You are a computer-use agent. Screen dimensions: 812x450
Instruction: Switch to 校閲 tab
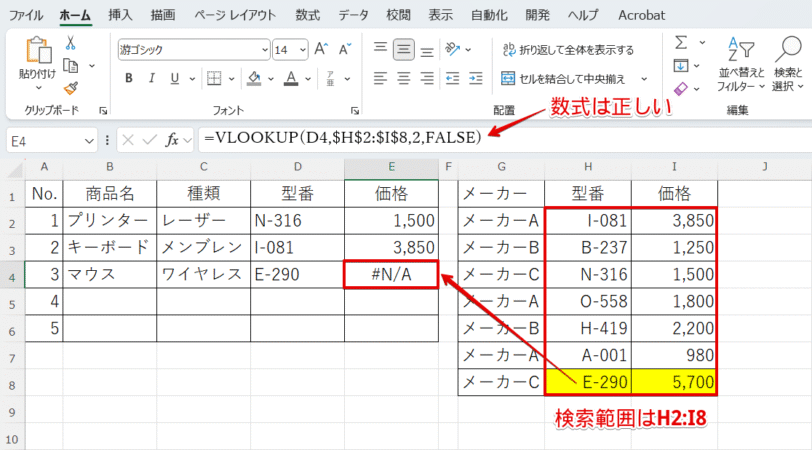pyautogui.click(x=398, y=15)
